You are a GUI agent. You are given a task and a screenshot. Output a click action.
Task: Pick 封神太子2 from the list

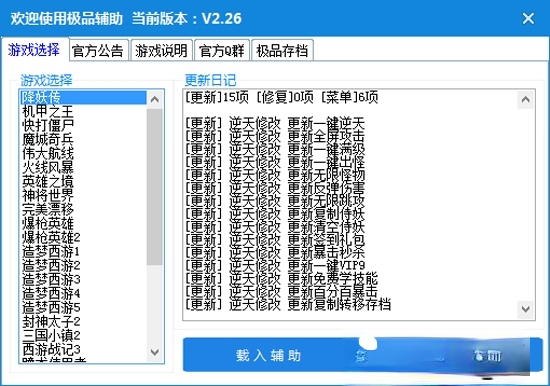(x=83, y=322)
